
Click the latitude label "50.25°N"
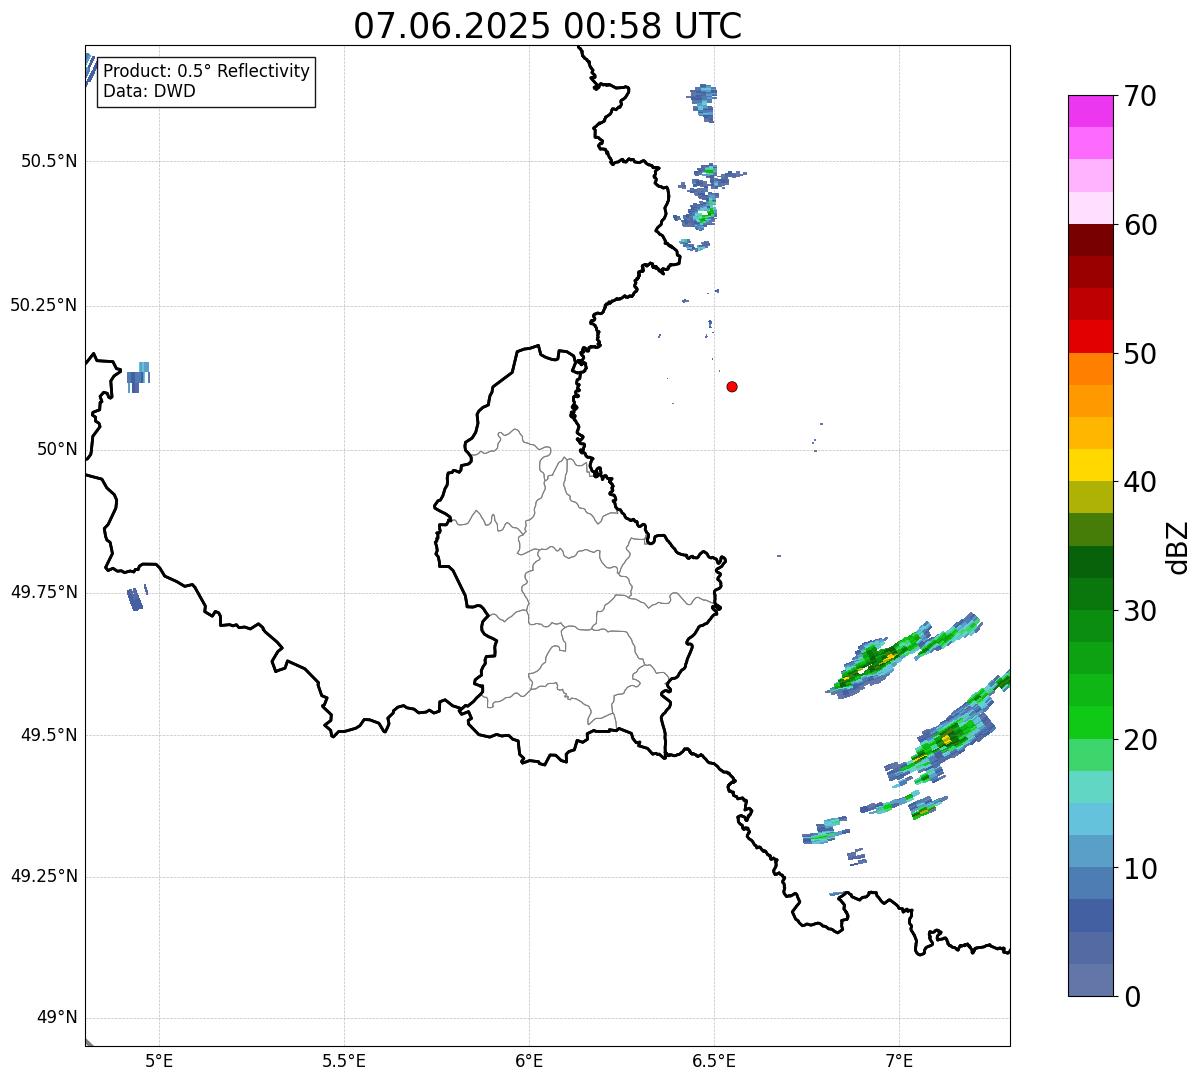pyautogui.click(x=44, y=305)
